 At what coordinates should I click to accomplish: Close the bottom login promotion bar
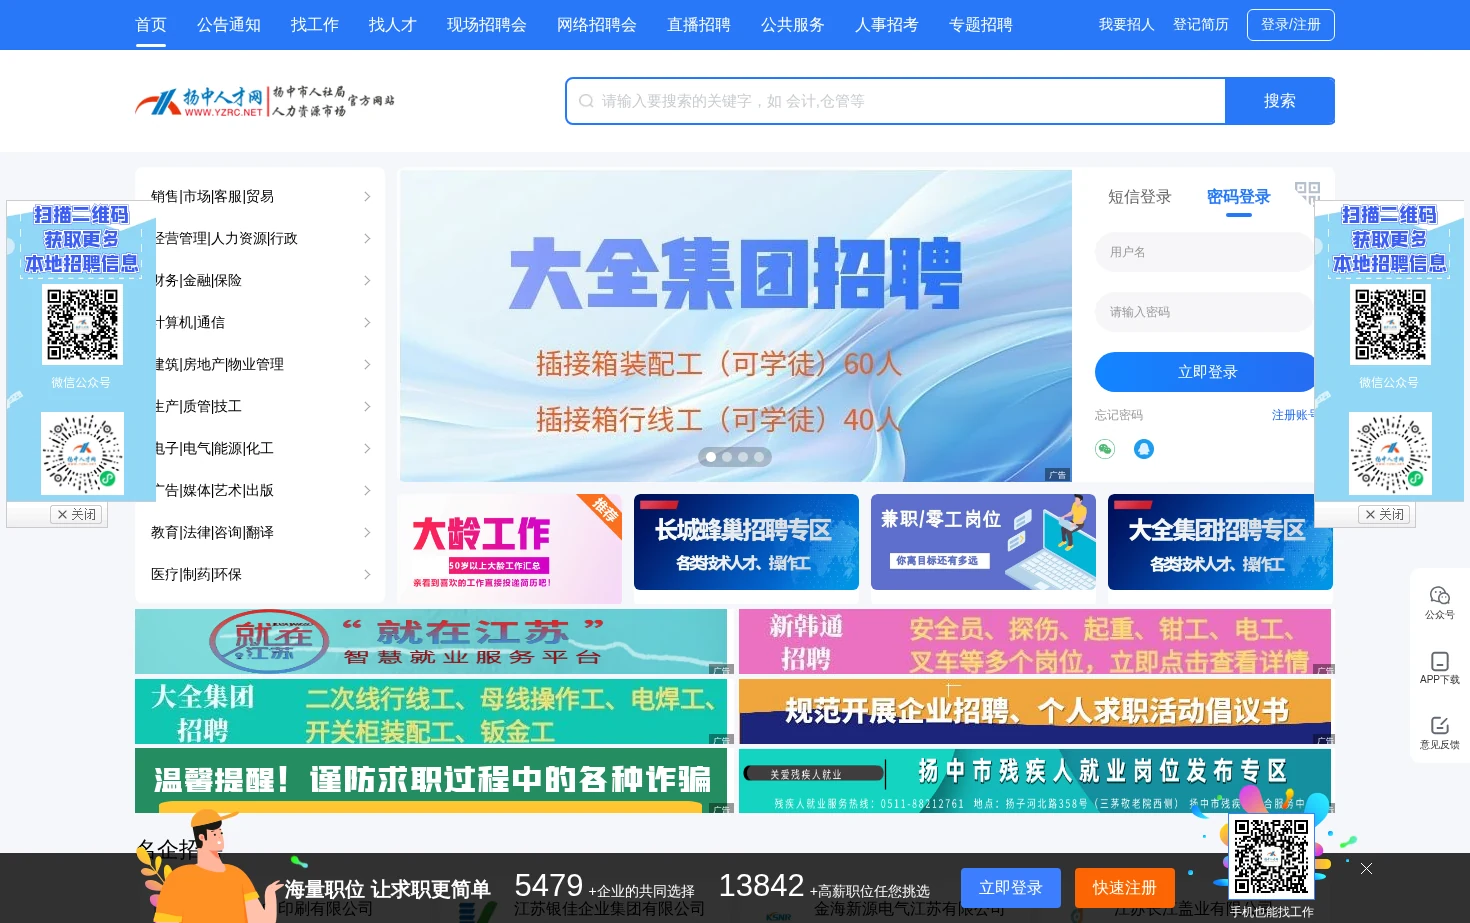(1366, 868)
